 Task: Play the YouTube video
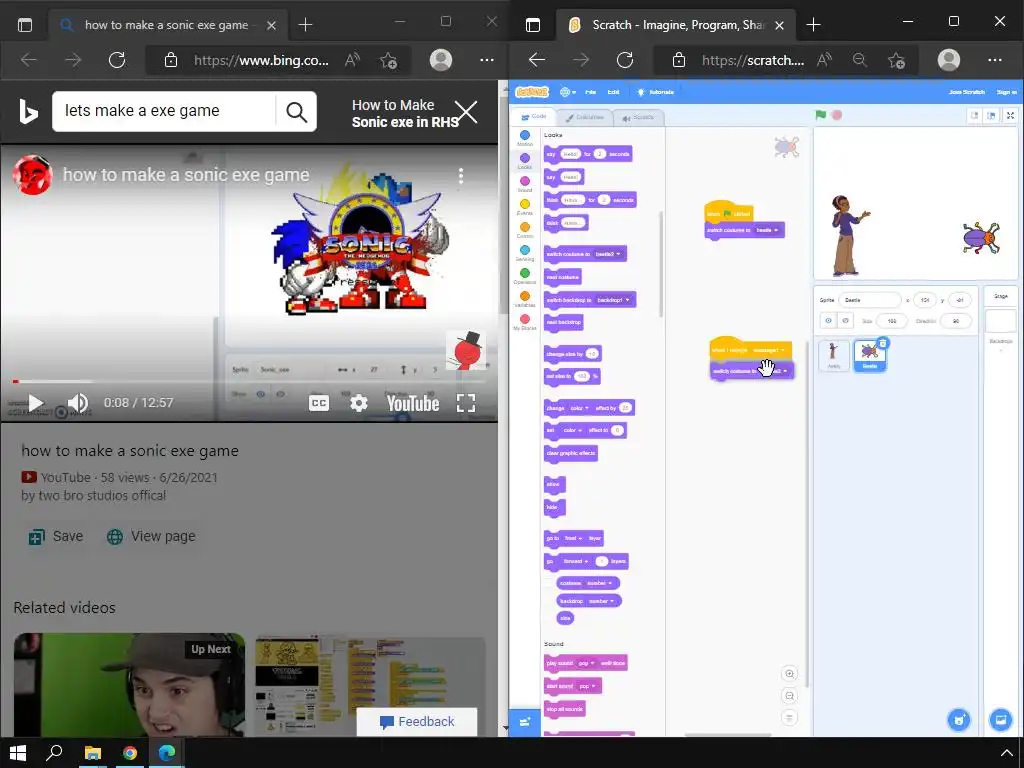(36, 403)
